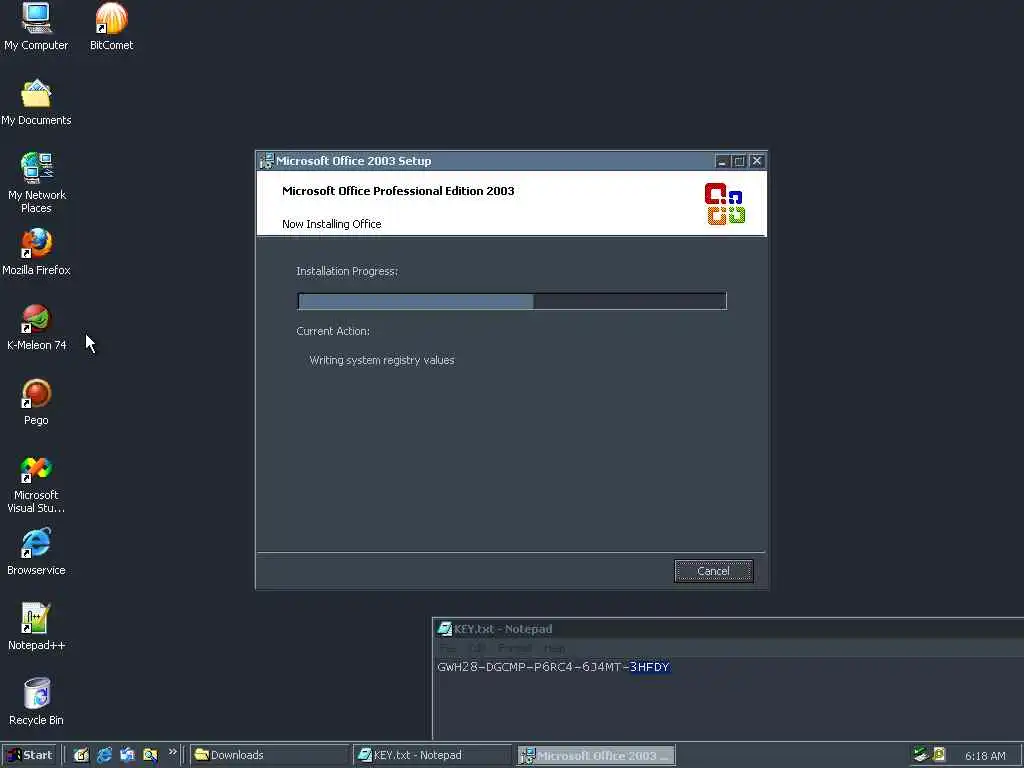
Task: Open the Start menu
Action: (29, 755)
